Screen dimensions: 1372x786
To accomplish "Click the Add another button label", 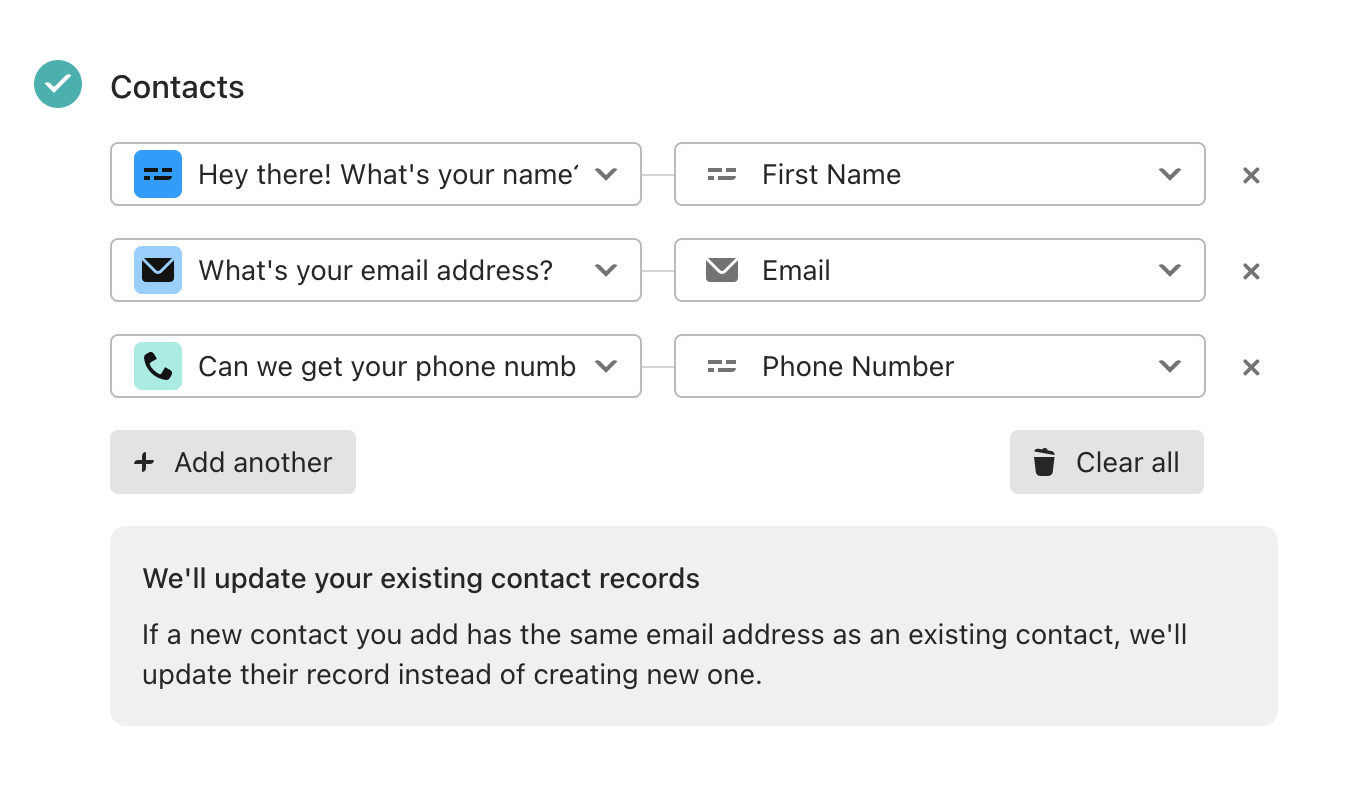I will point(253,462).
